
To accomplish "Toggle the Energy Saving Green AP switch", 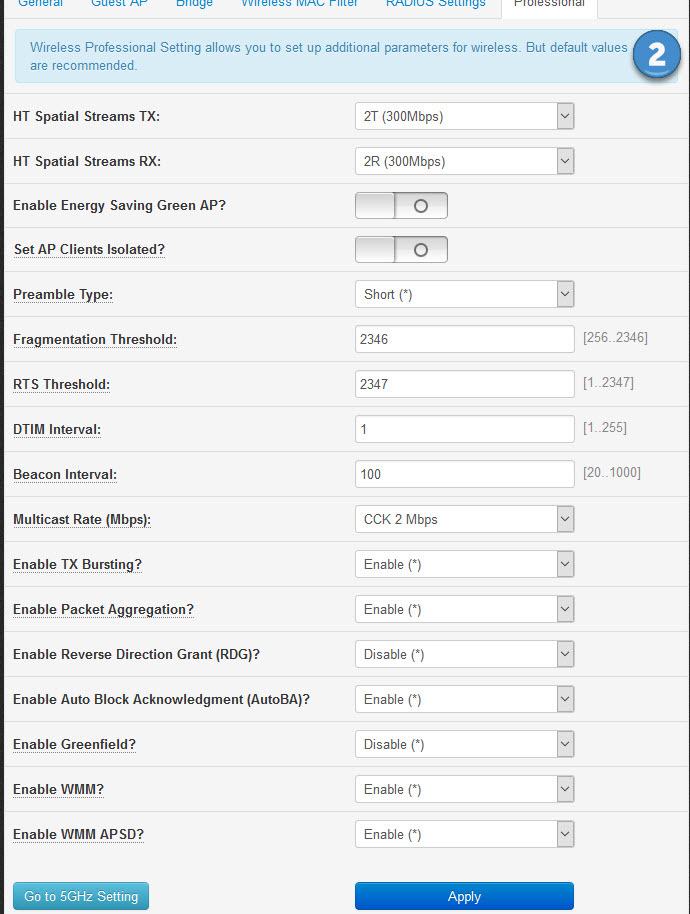I will pyautogui.click(x=401, y=205).
